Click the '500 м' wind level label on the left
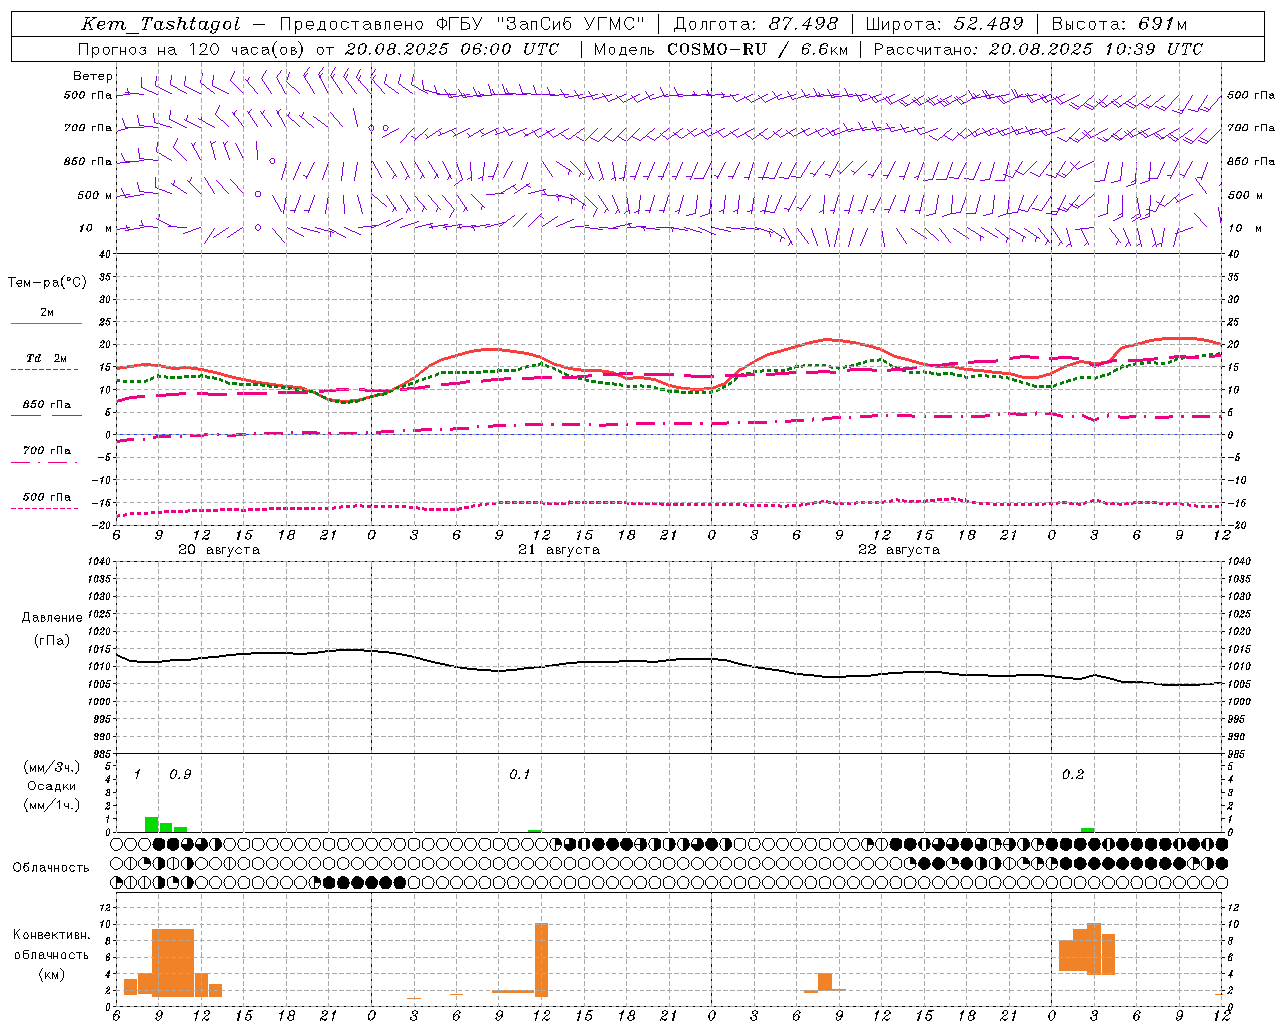 [x=96, y=195]
